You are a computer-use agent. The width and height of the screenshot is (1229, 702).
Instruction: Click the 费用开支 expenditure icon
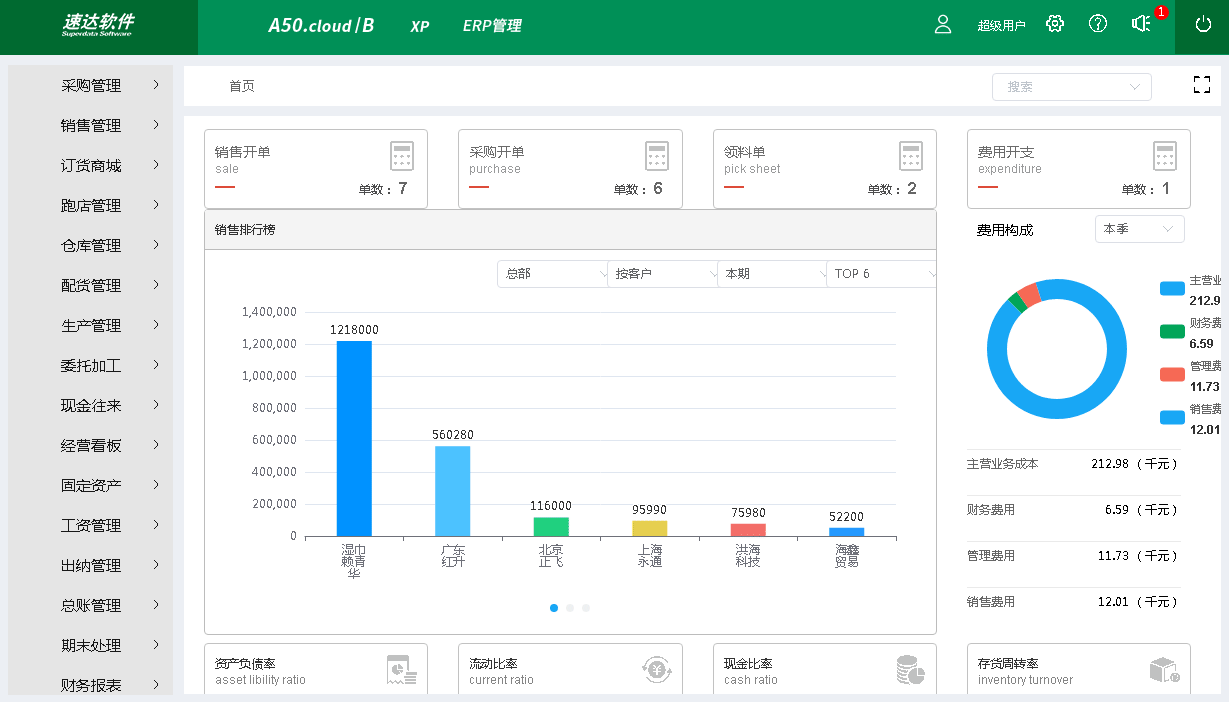1164,155
